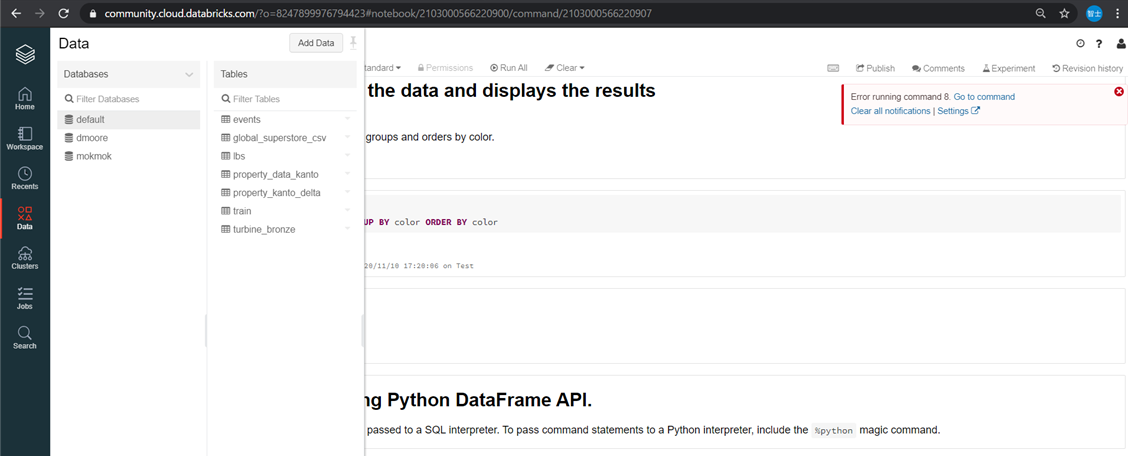The width and height of the screenshot is (1128, 456).
Task: Open the Jobs page
Action: 25,298
